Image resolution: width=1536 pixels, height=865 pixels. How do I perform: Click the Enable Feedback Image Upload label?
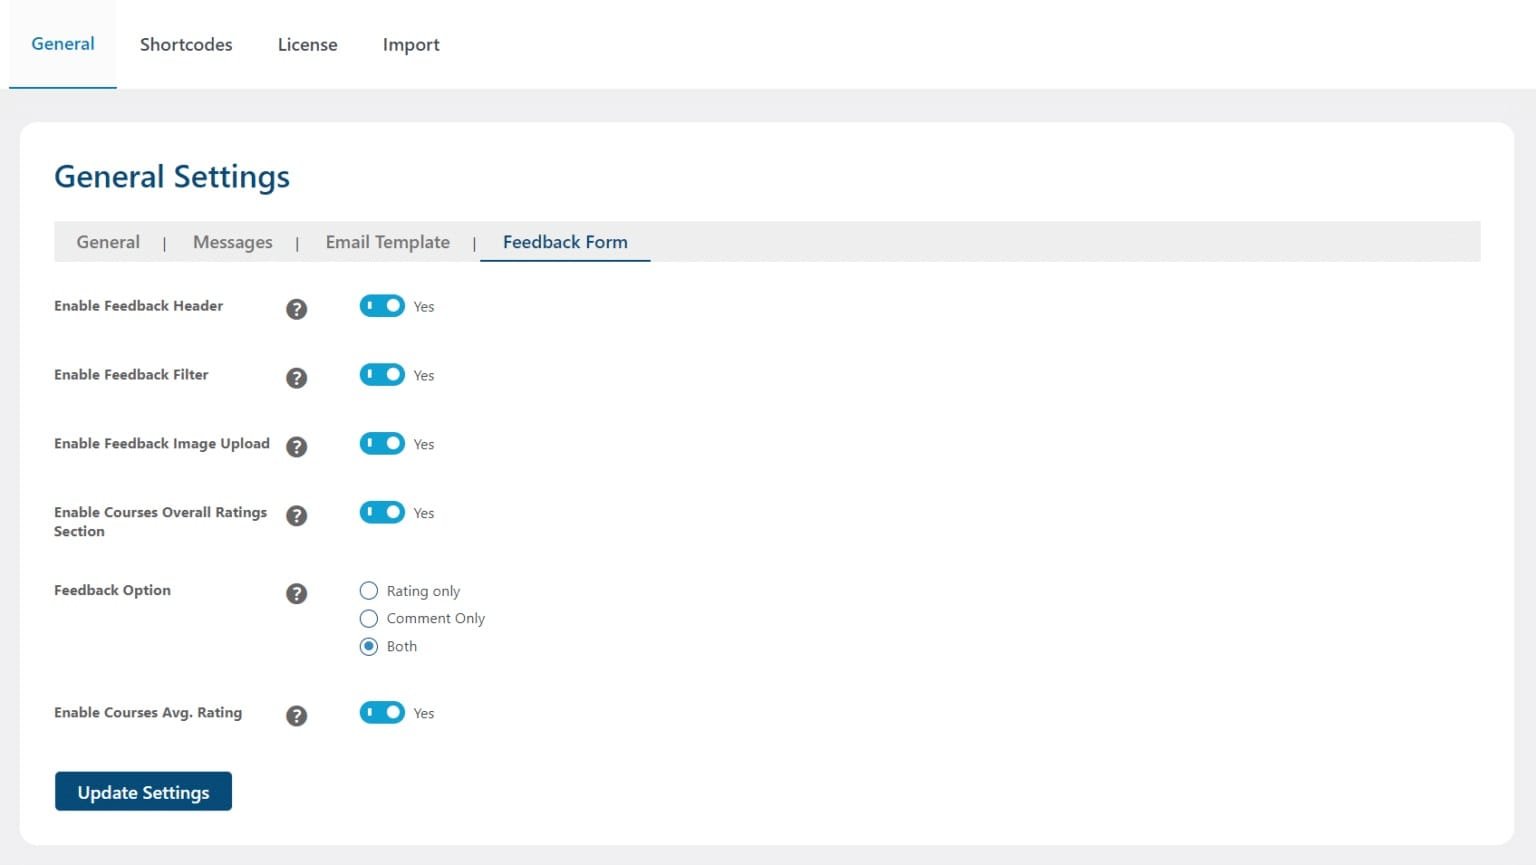coord(162,444)
